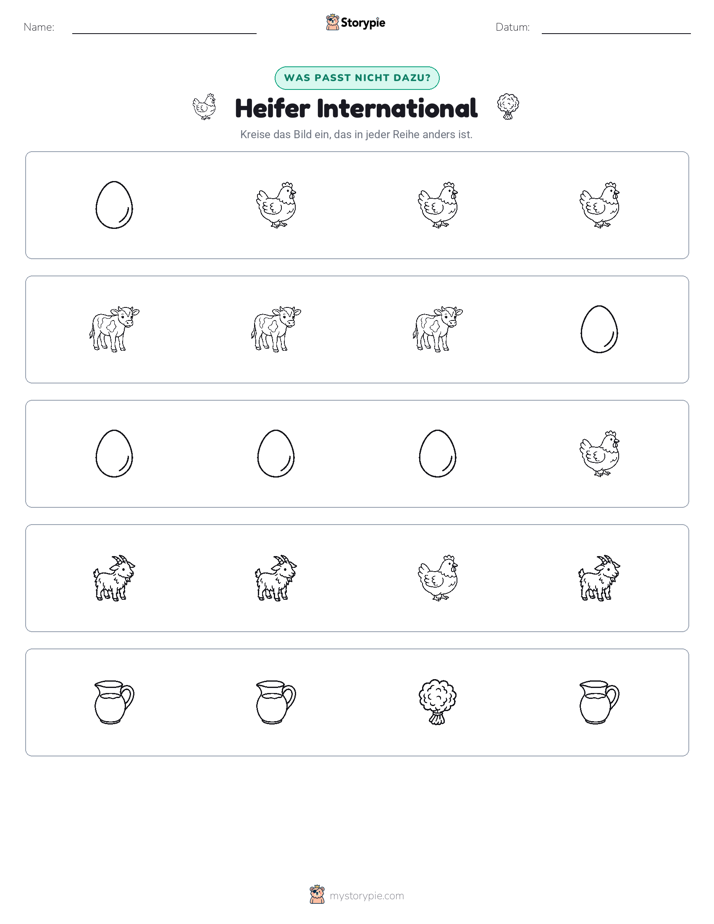Click the first cow in row two
This screenshot has height=924, width=714.
point(114,329)
